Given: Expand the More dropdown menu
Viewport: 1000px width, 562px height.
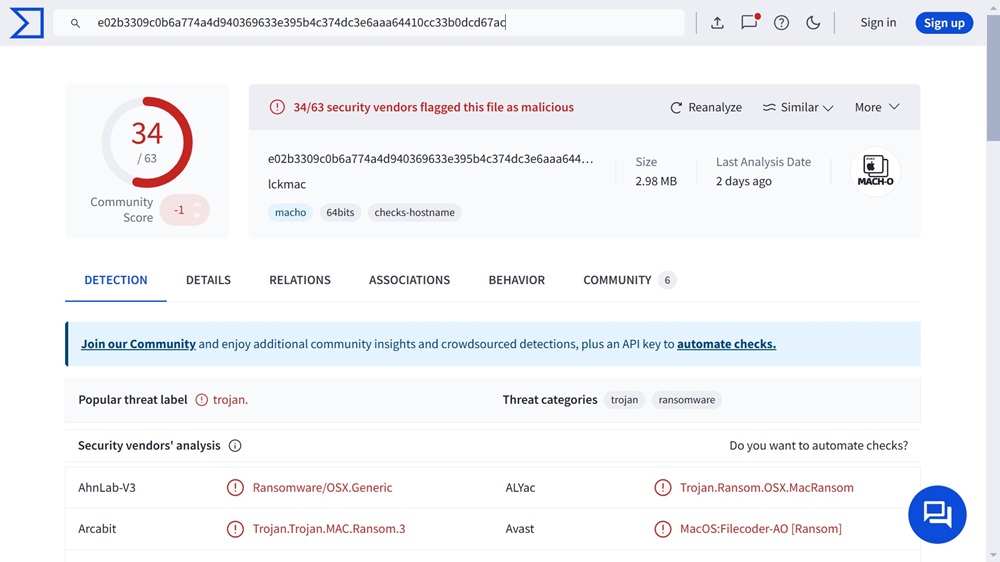Looking at the screenshot, I should [x=877, y=107].
